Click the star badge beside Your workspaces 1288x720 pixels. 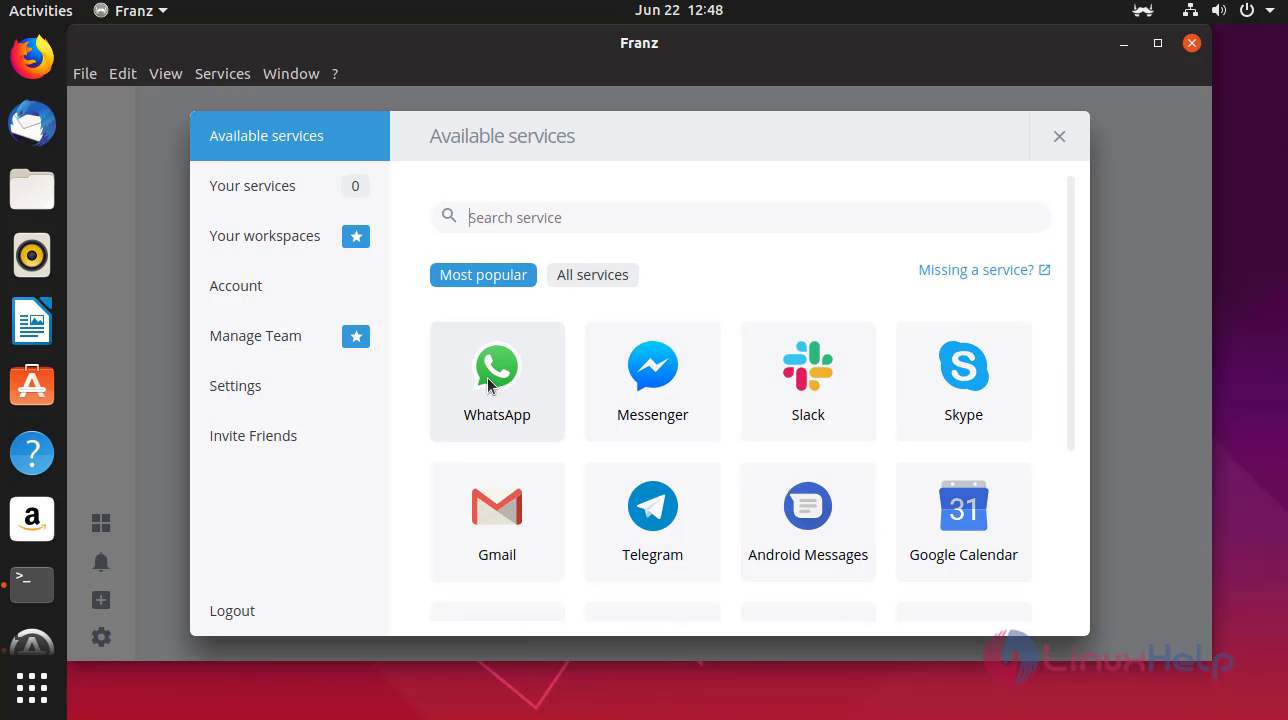pos(356,236)
